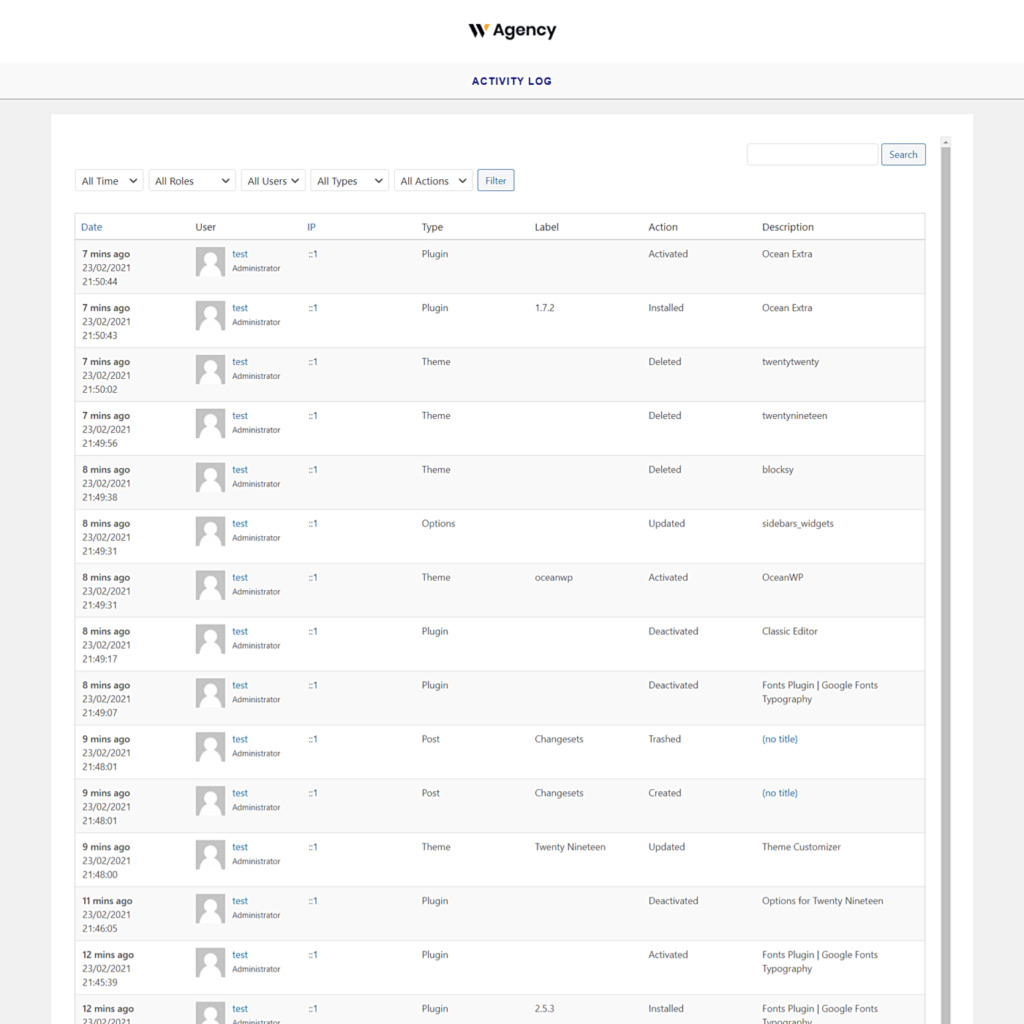Image resolution: width=1024 pixels, height=1024 pixels.
Task: Click the avatar beside the OceanWP activated row
Action: tap(209, 585)
